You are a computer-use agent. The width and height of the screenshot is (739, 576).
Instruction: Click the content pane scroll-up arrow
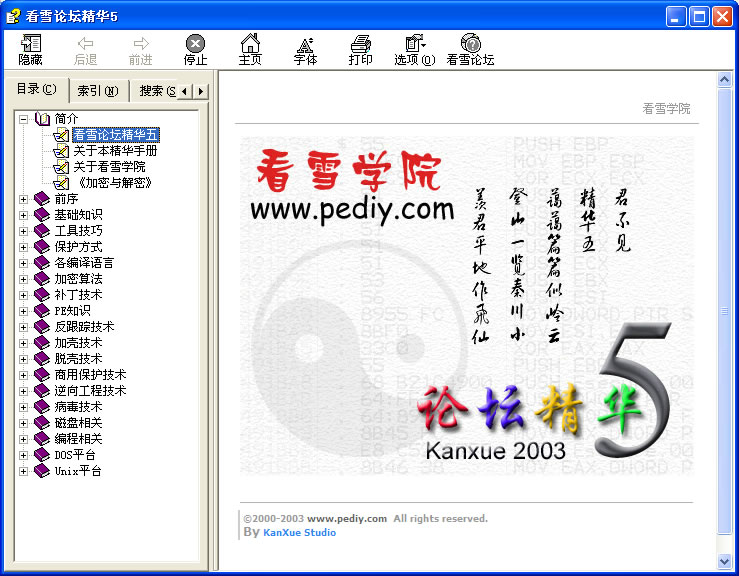tap(724, 80)
